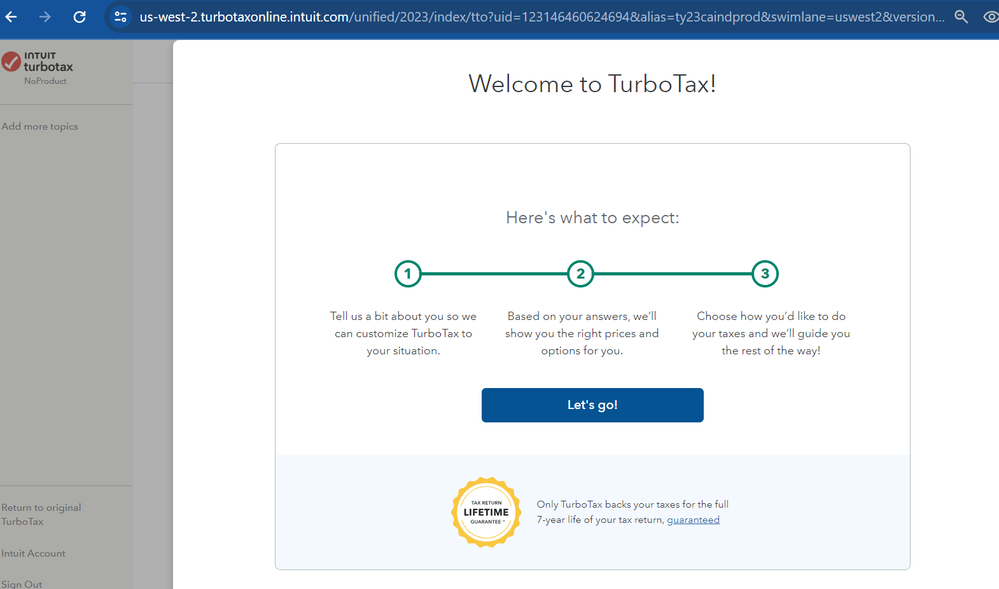Viewport: 999px width, 589px height.
Task: Open the guaranteed link
Action: (693, 520)
